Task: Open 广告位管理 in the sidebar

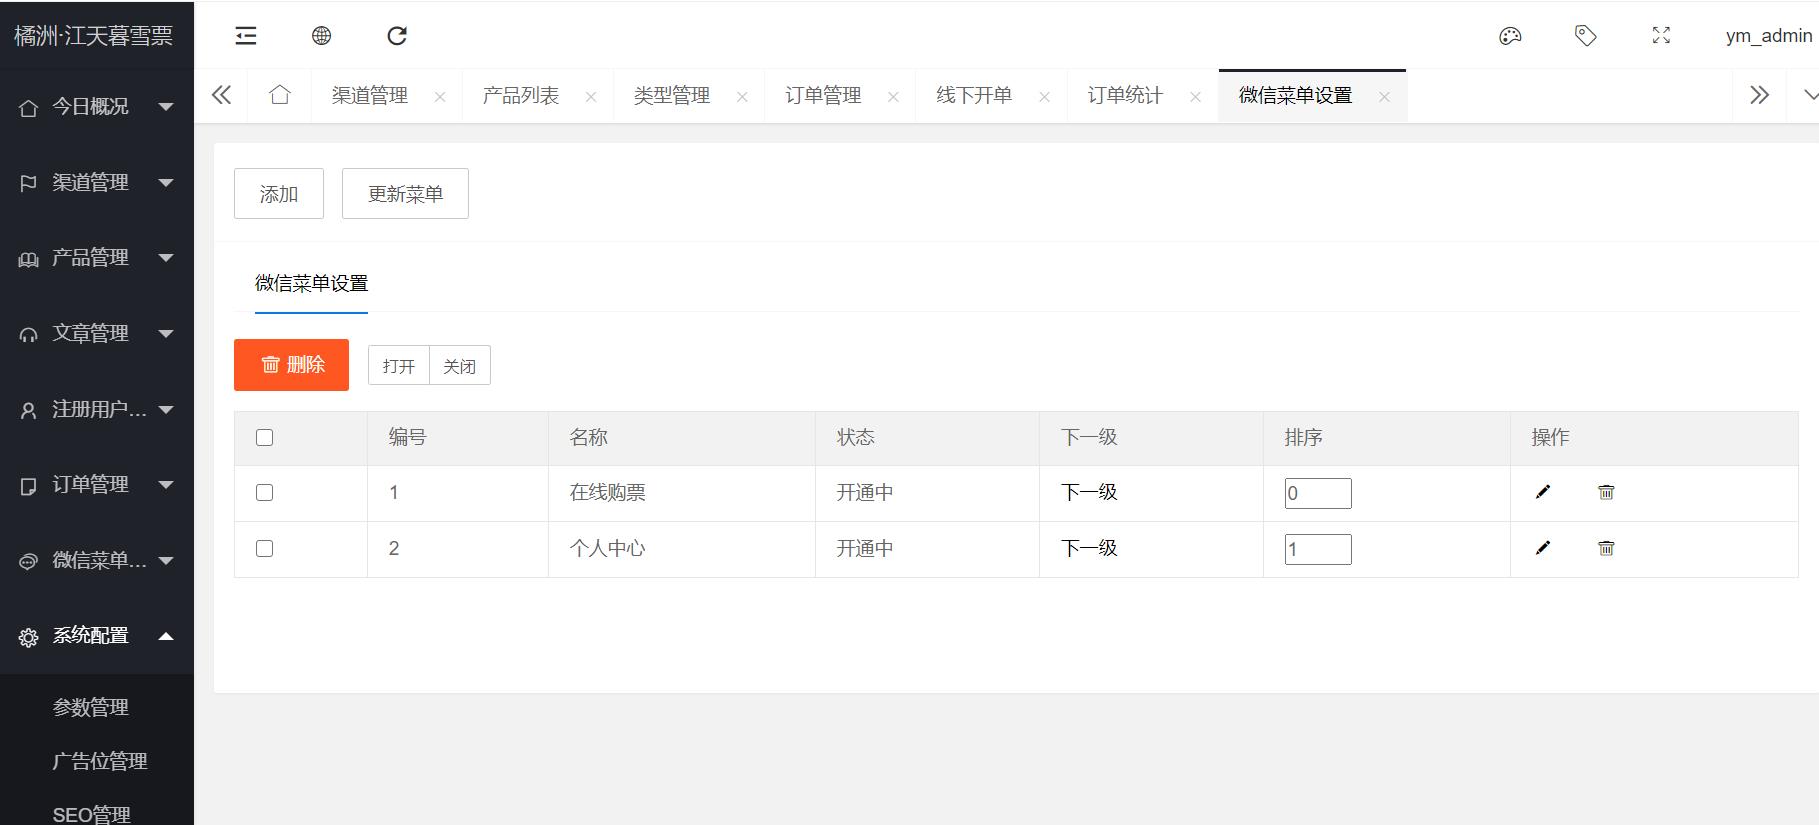Action: tap(100, 761)
